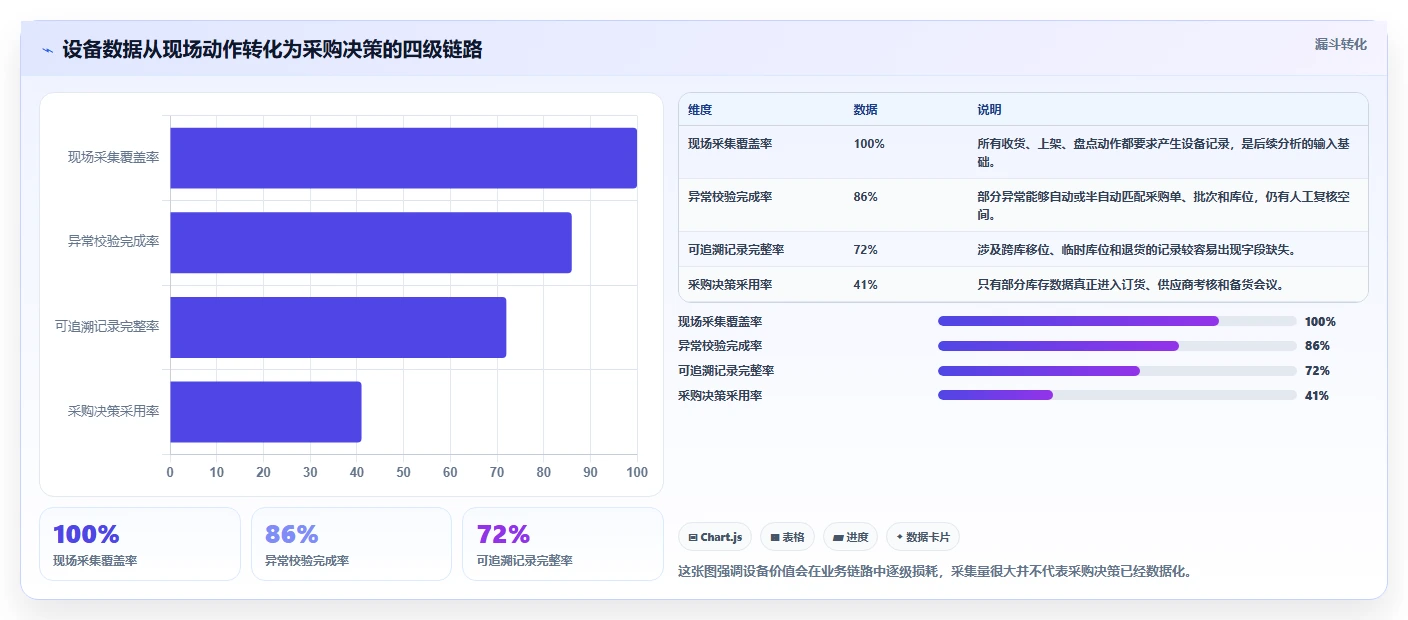Screen dimensions: 1408x620
Task: Click the description starting 只有部分库存数据
Action: 1130,285
